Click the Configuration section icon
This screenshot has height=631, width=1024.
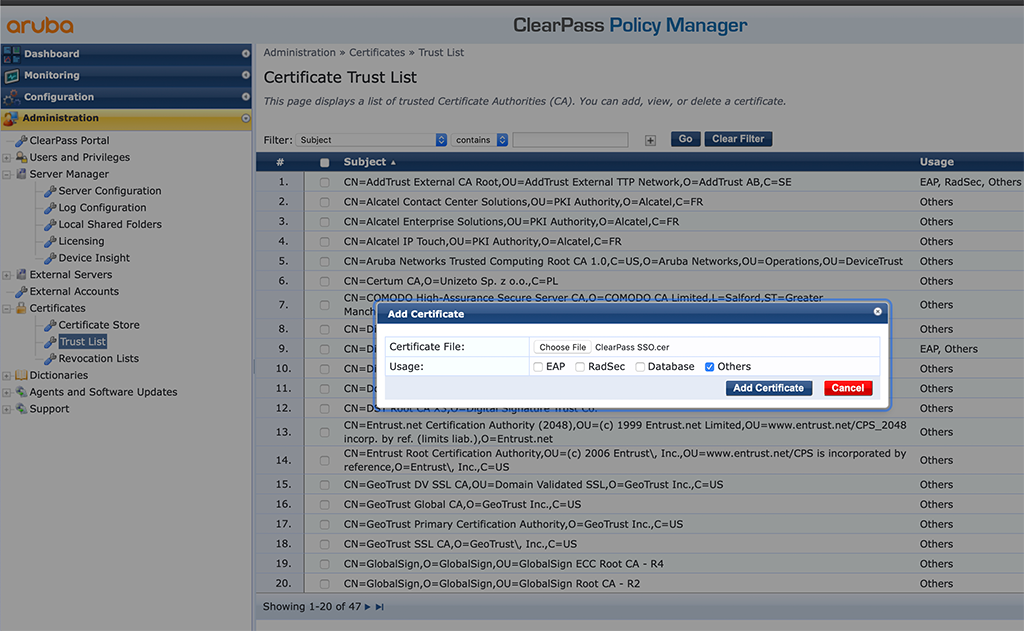coord(11,97)
